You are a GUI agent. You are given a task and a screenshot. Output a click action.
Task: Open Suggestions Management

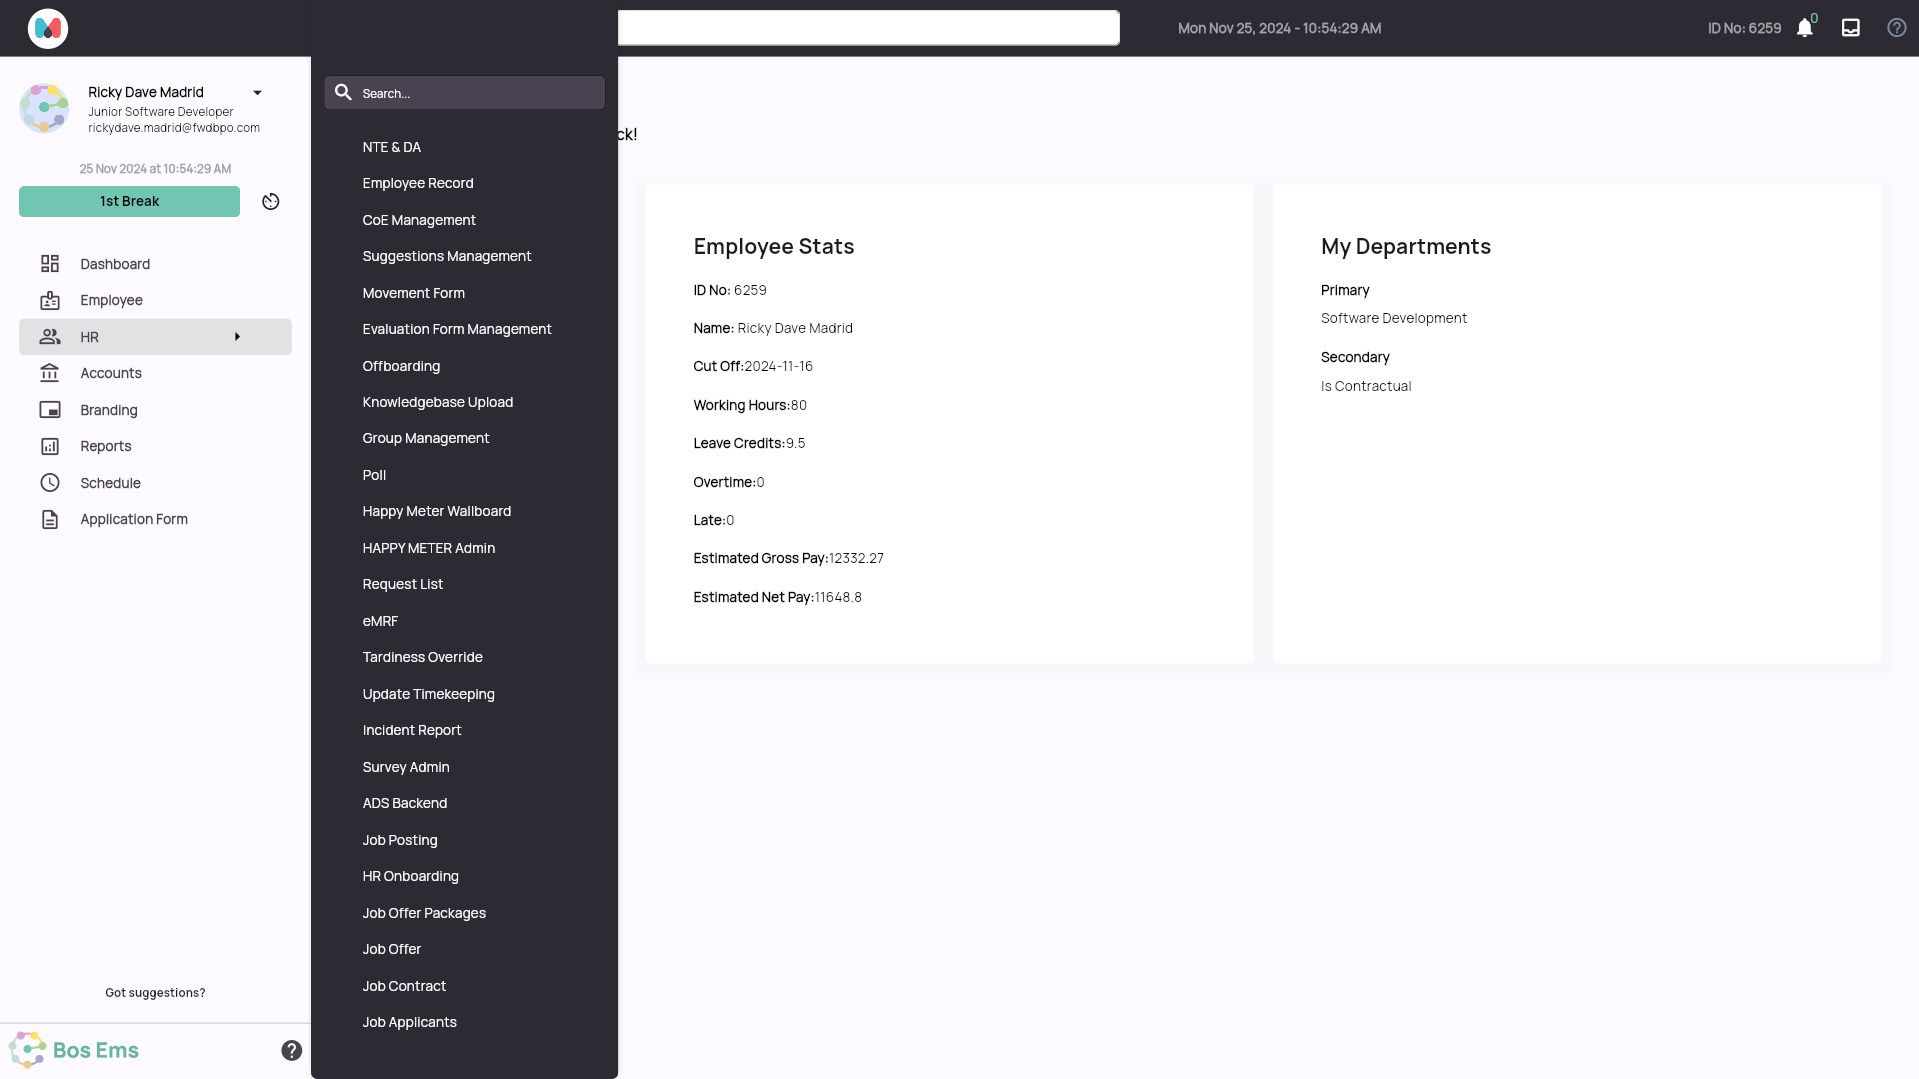pos(447,256)
